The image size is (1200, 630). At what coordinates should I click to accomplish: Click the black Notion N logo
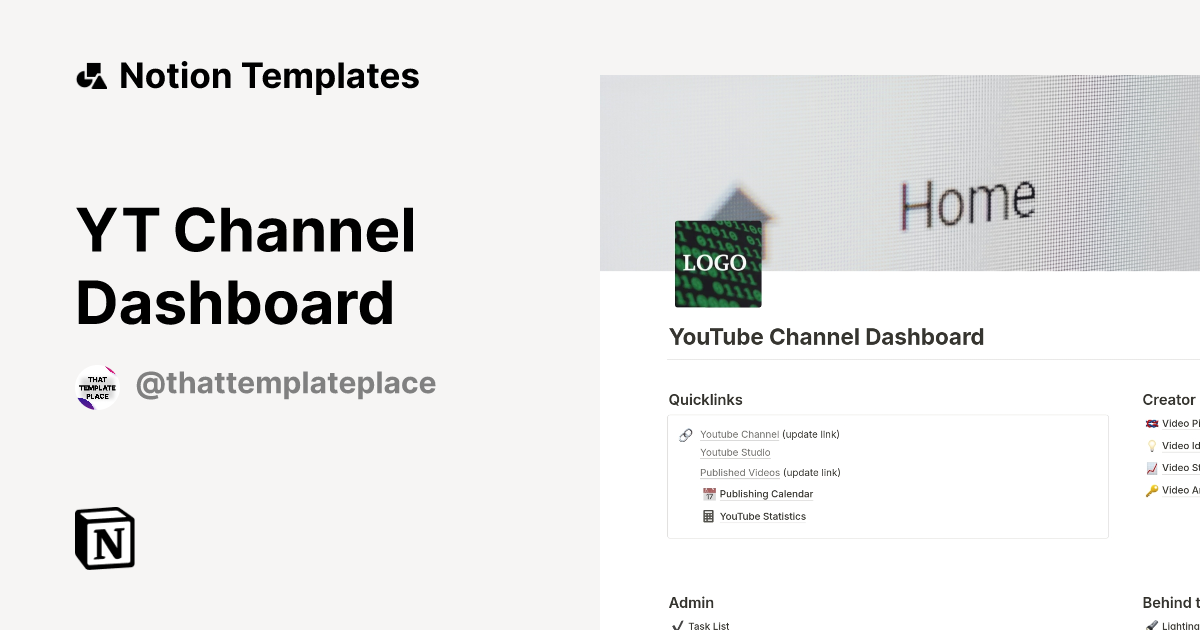pyautogui.click(x=103, y=538)
